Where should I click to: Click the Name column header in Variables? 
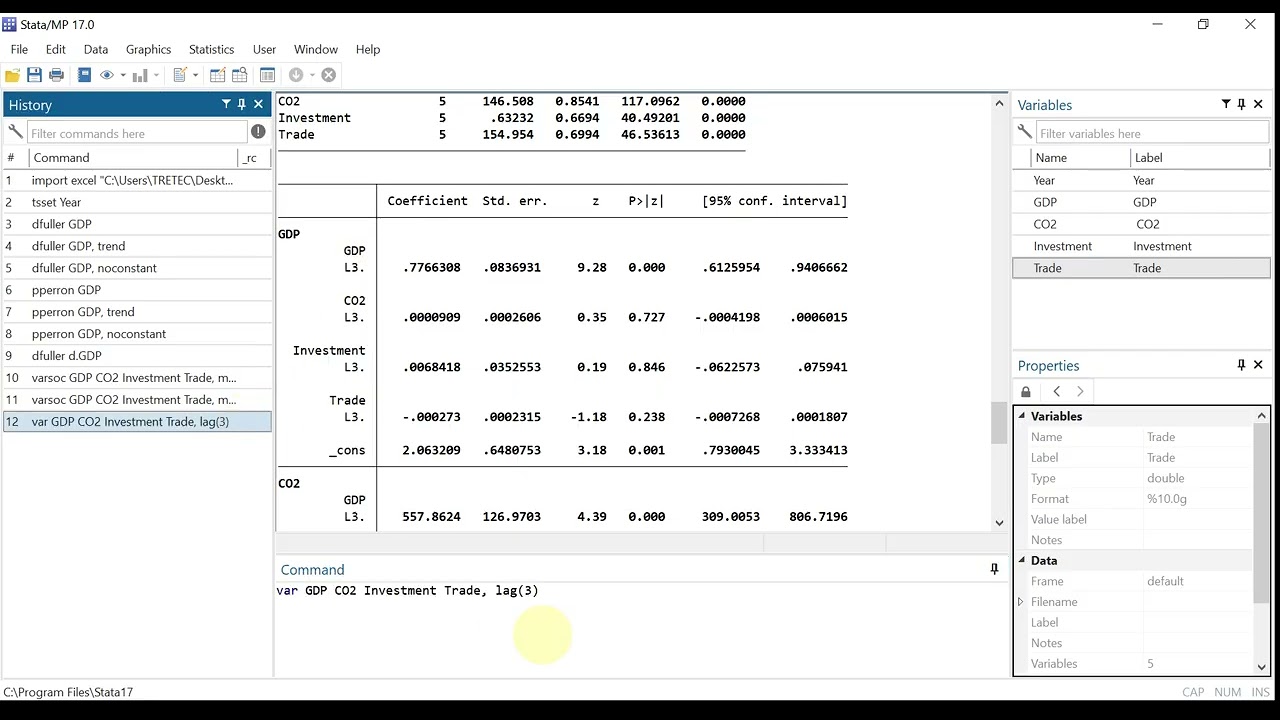[1080, 158]
